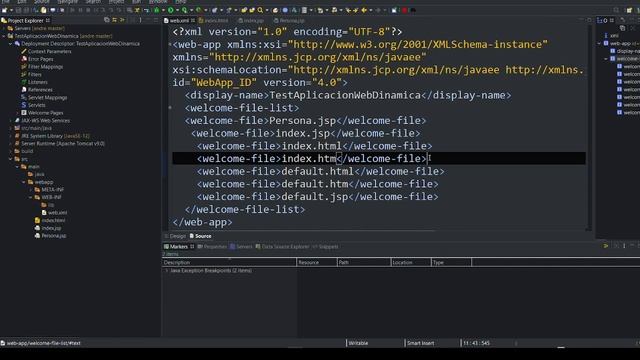The width and height of the screenshot is (640, 360).
Task: Open the Servers view tab
Action: (241, 247)
